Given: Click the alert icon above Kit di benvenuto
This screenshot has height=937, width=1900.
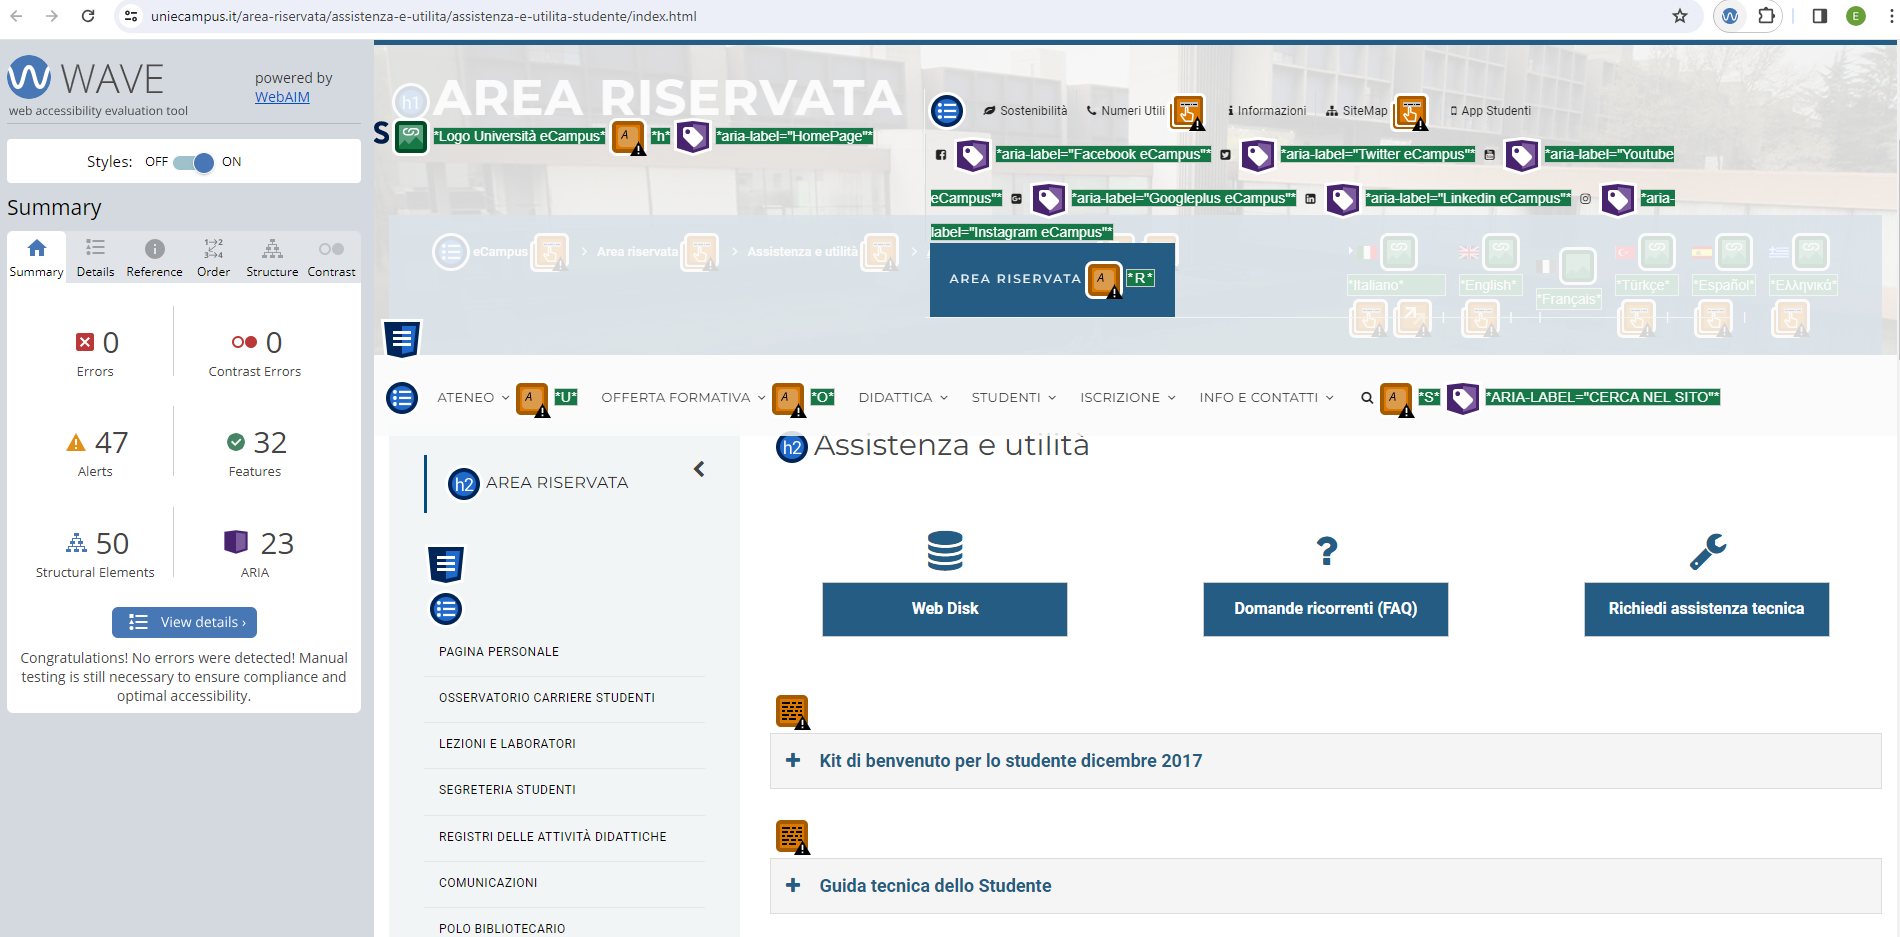Looking at the screenshot, I should [x=793, y=712].
